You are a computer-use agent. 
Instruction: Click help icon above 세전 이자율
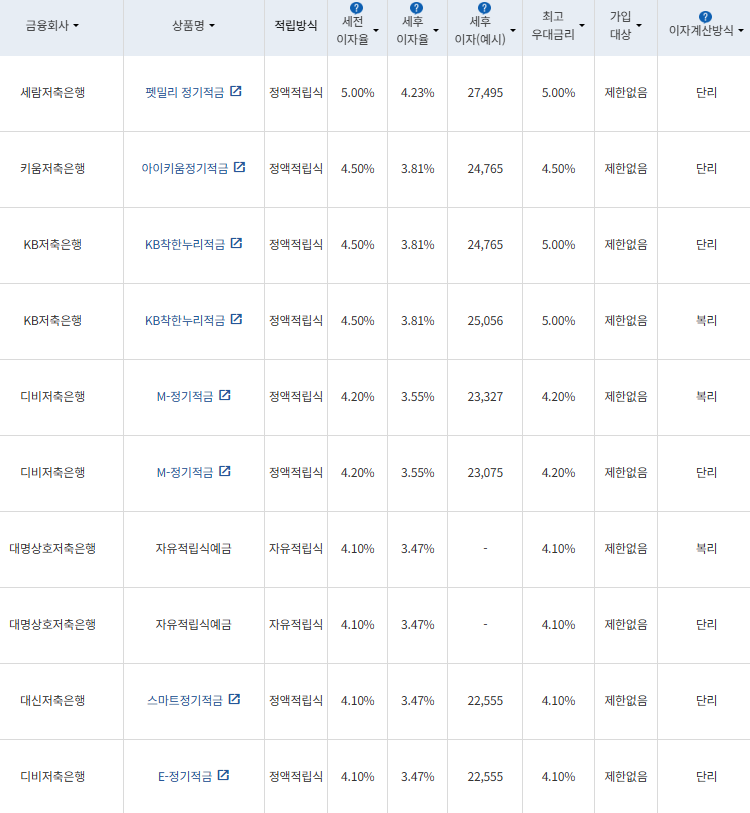tap(357, 8)
